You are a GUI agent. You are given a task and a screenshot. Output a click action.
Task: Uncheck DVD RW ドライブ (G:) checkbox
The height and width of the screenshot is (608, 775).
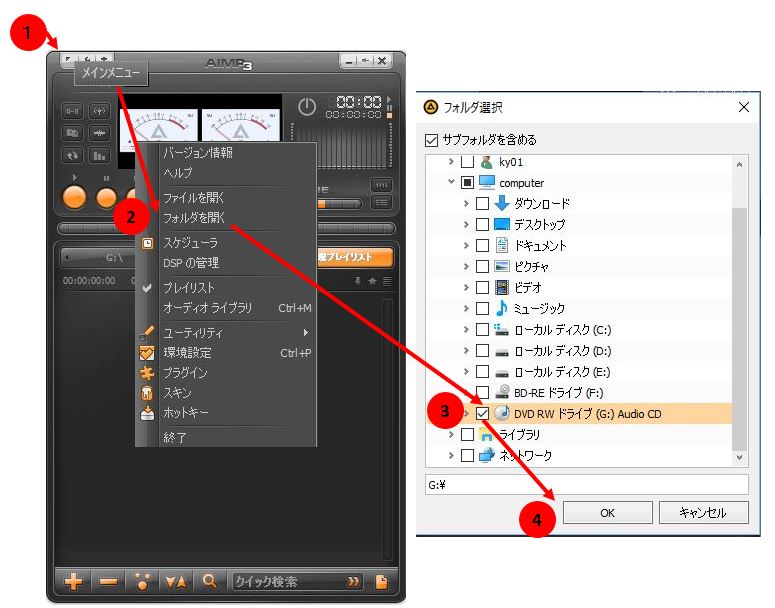click(482, 414)
